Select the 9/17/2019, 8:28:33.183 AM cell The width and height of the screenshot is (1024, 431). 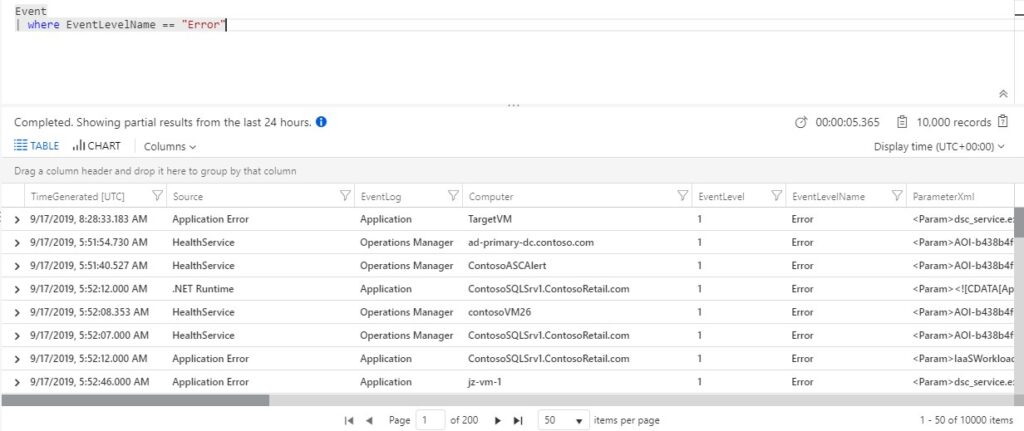coord(89,219)
